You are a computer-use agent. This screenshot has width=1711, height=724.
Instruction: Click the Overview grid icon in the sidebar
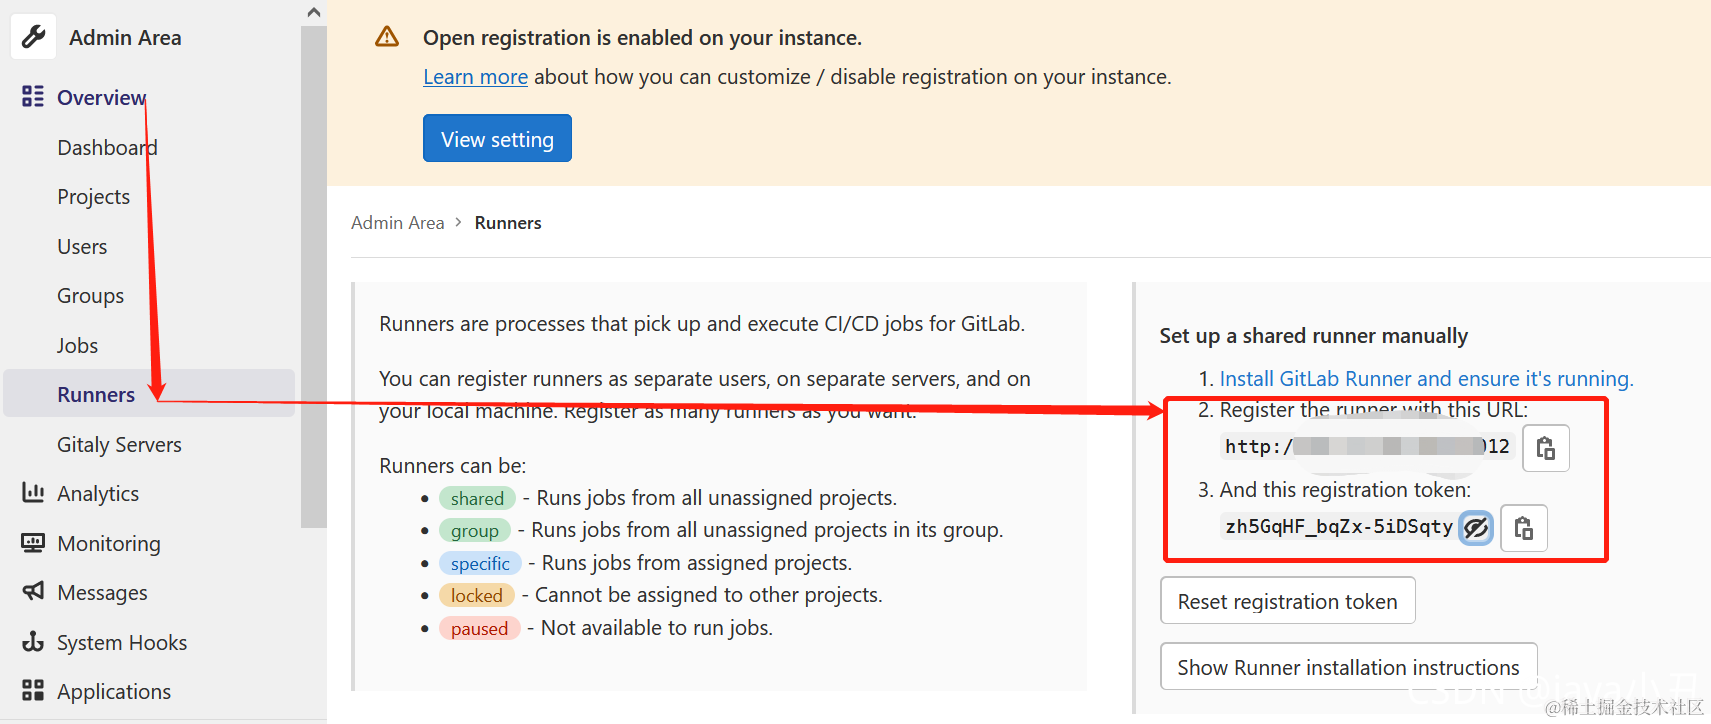point(33,96)
